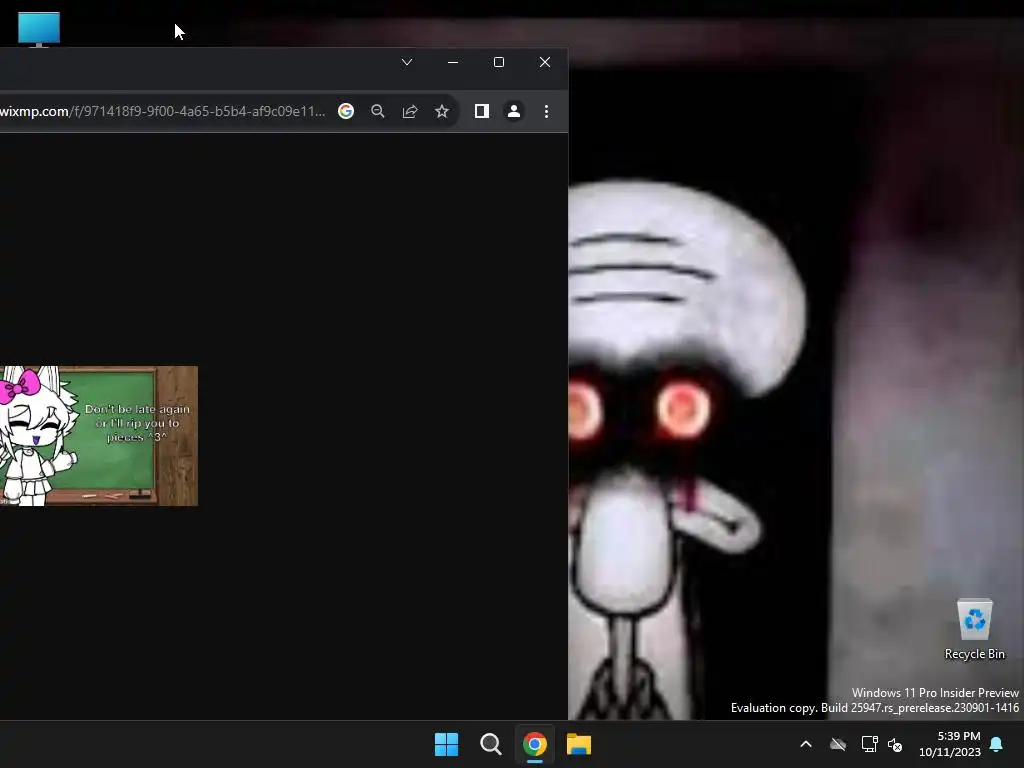The image size is (1024, 768).
Task: Open the network status tray icon
Action: (x=869, y=744)
